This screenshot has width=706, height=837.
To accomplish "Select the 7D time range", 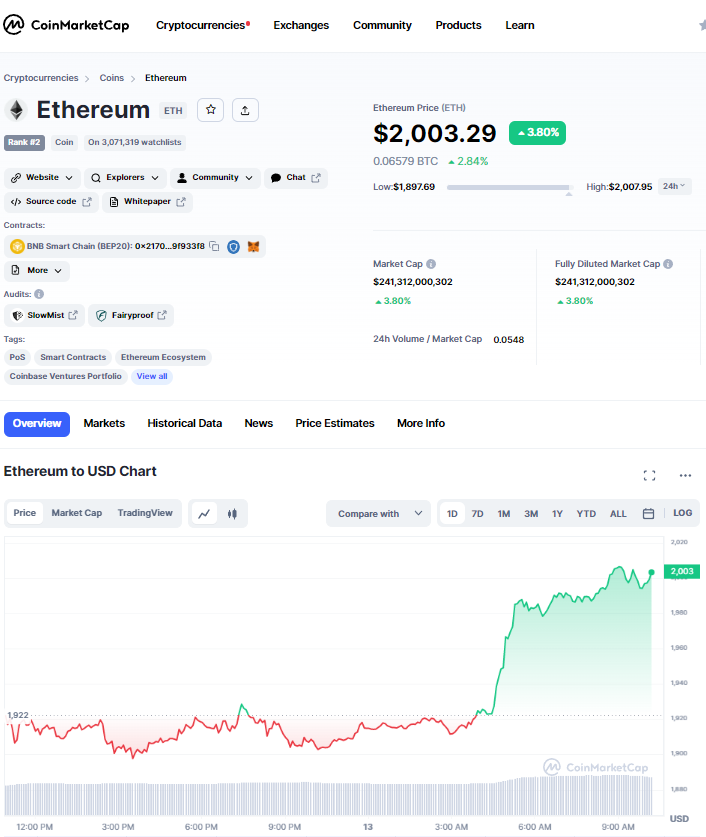I will click(477, 514).
